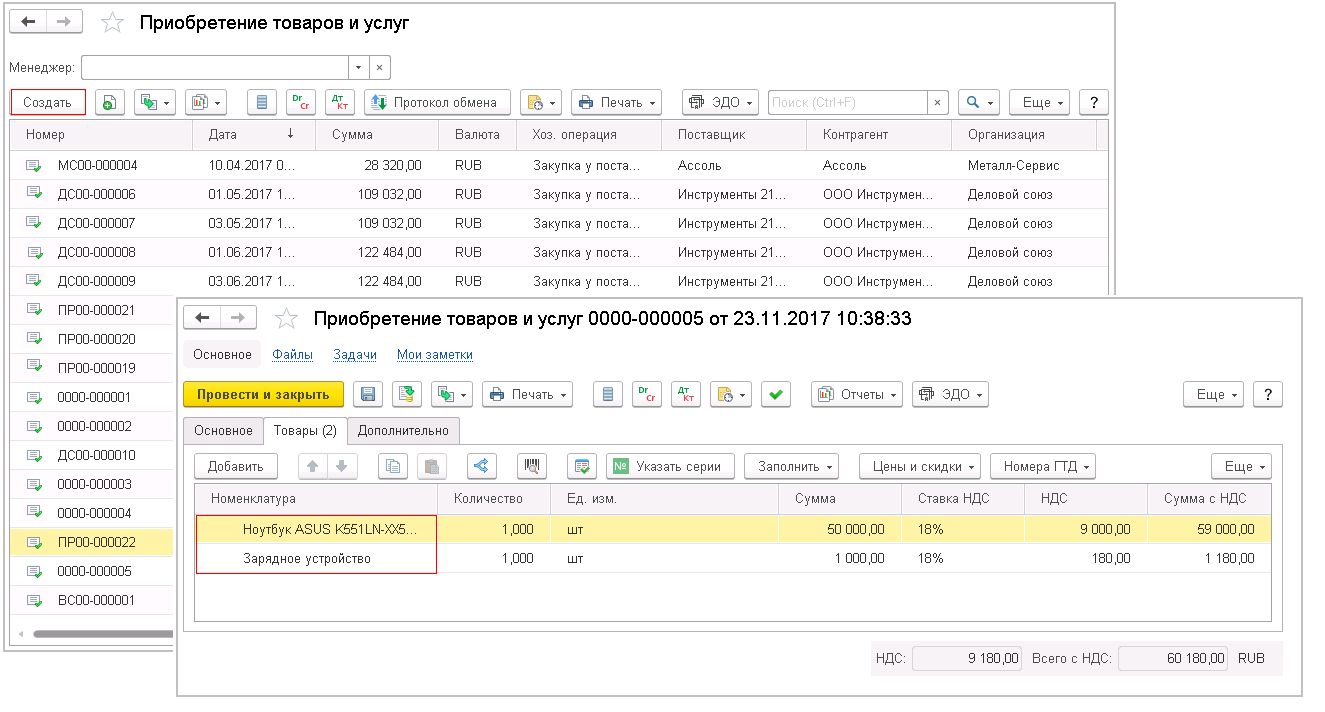Sort the list by the Дата column header

[x=253, y=134]
